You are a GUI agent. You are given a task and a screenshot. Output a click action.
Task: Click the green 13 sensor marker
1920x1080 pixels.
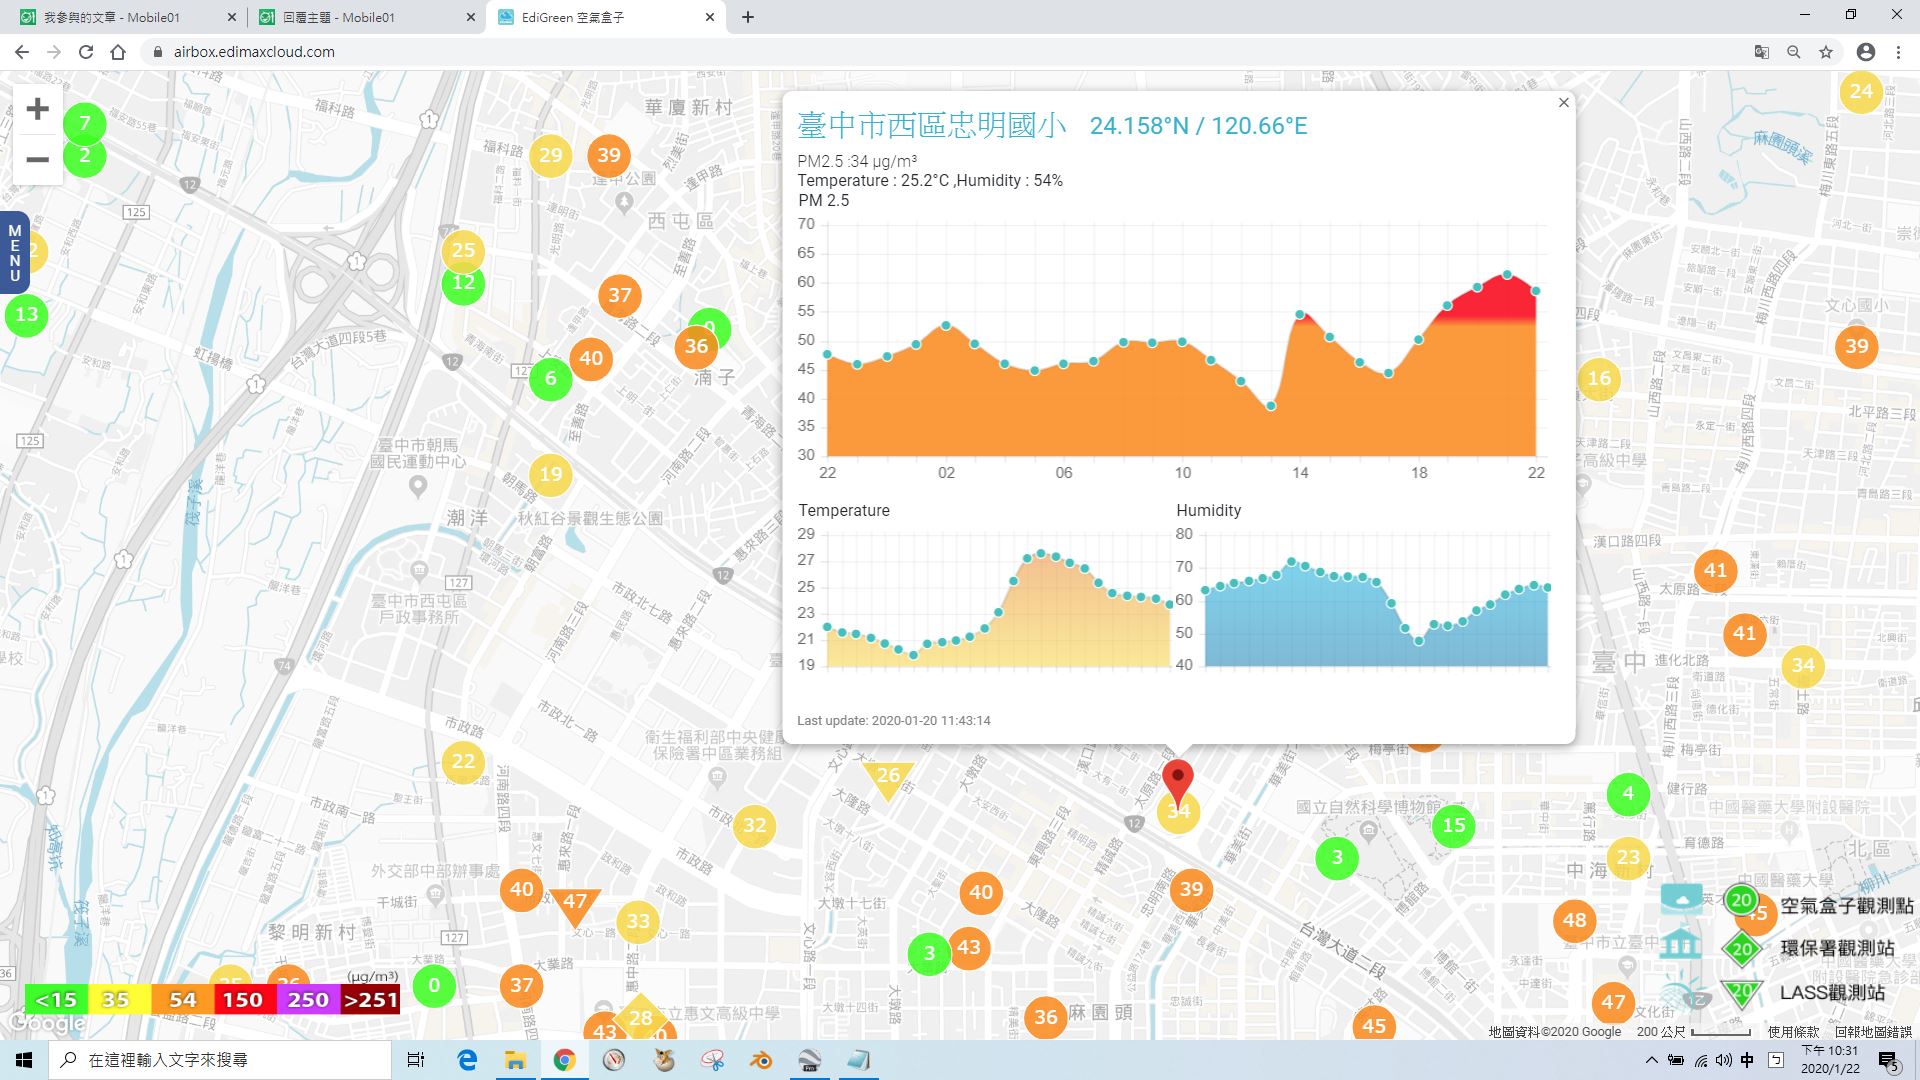click(27, 315)
